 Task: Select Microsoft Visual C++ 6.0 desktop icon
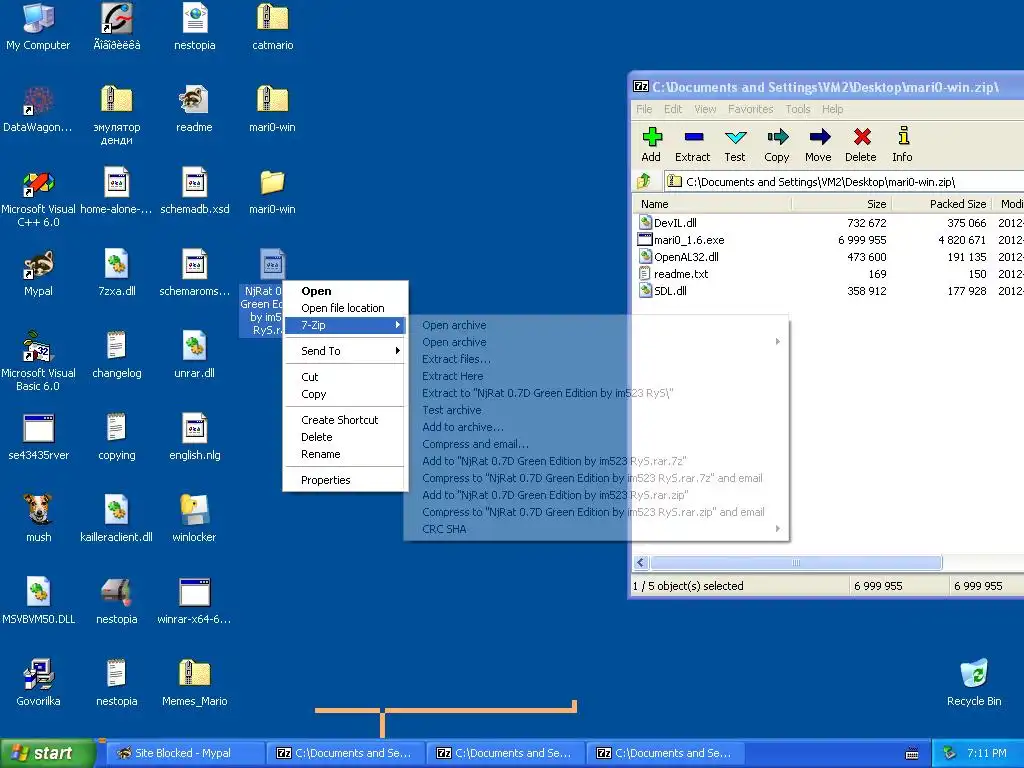point(38,199)
